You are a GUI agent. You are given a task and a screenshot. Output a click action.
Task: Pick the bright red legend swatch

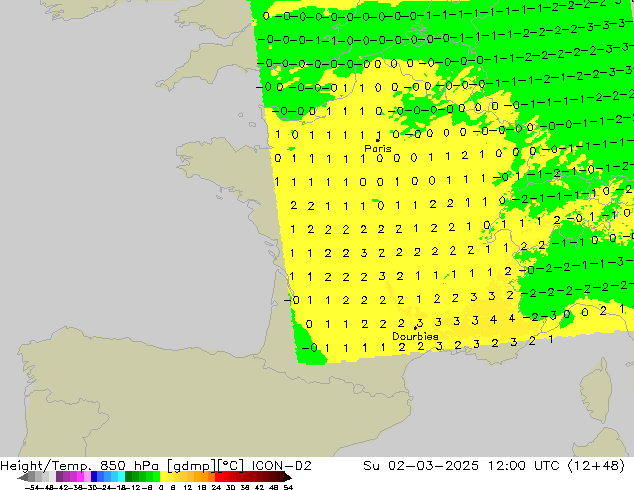click(x=218, y=476)
